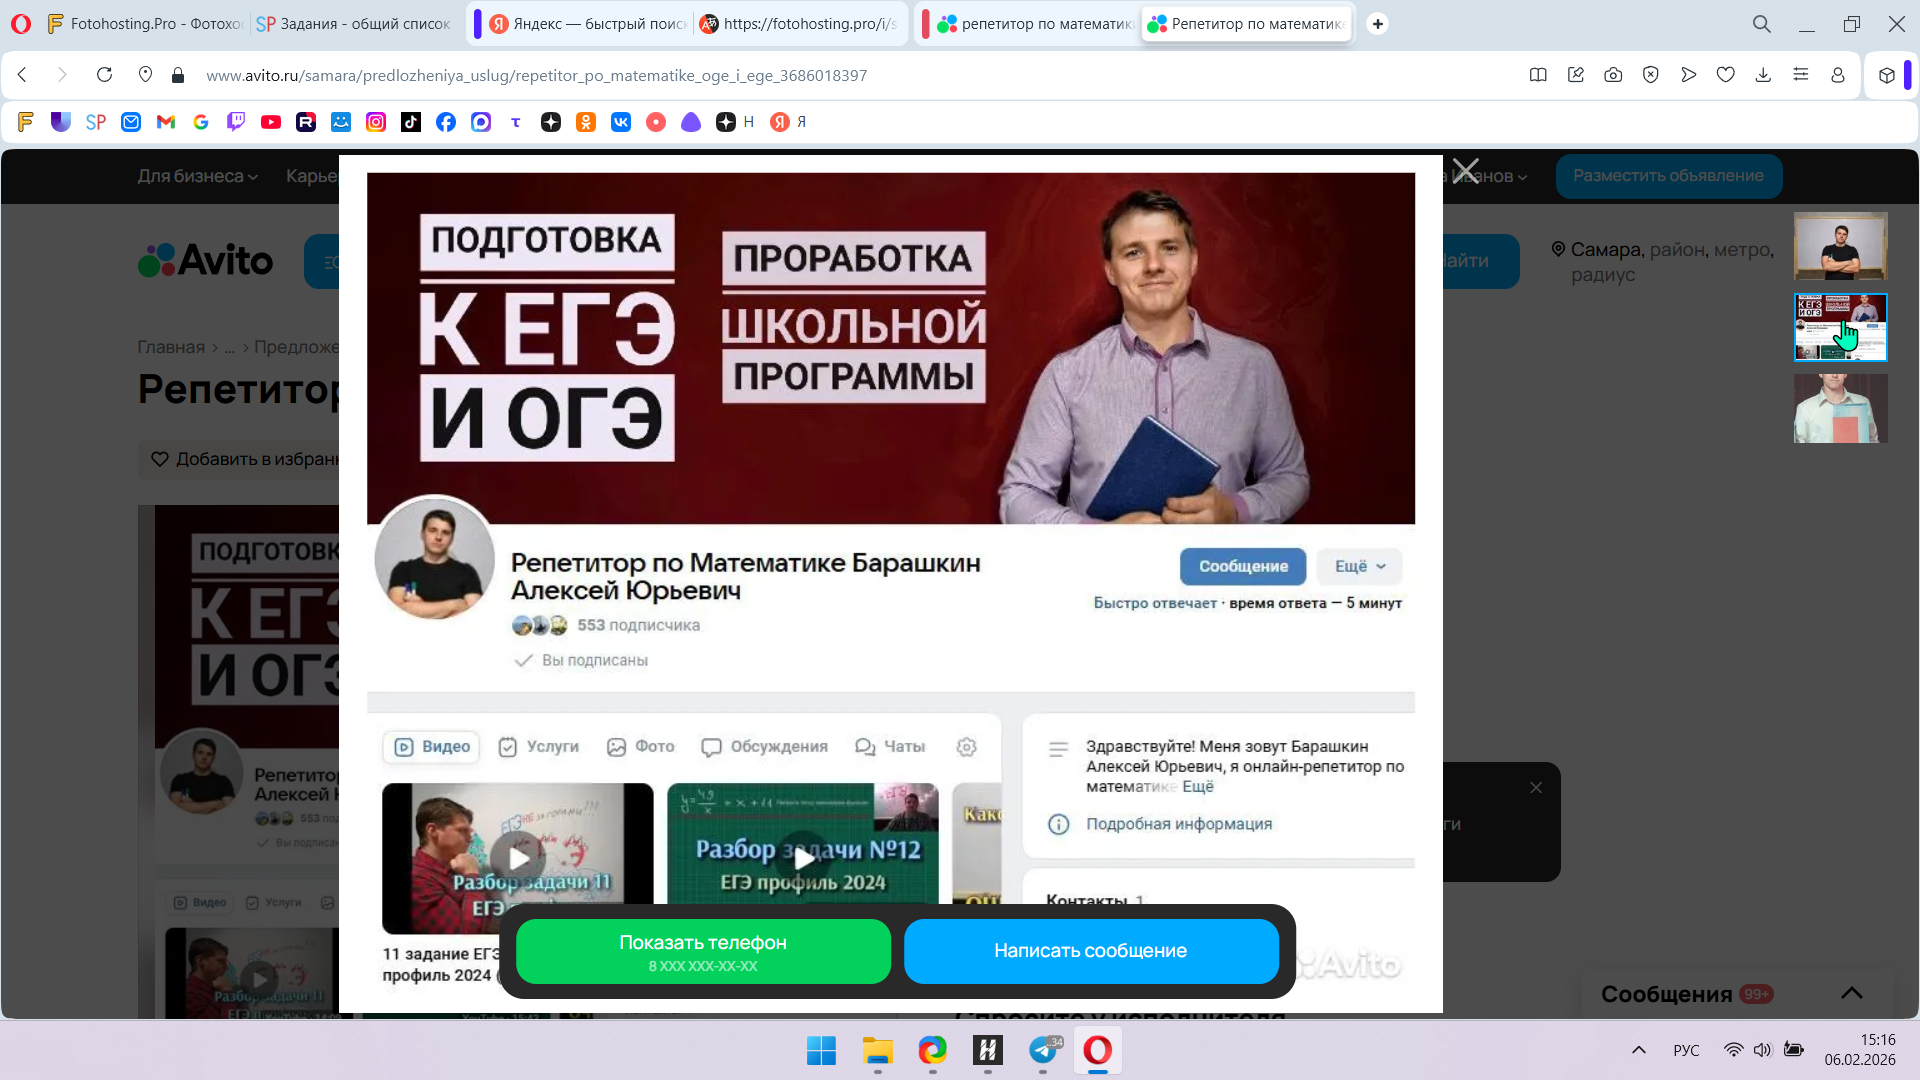Viewport: 1920px width, 1080px height.
Task: Click Написать сообщение button
Action: tap(1090, 952)
